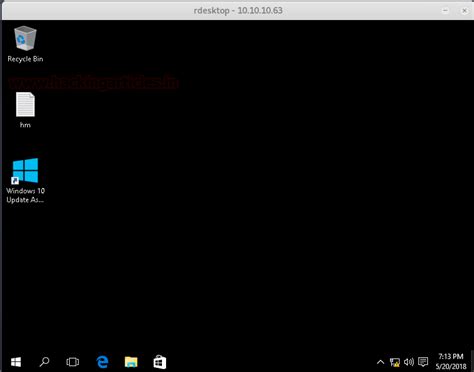Open Microsoft Store from the taskbar

click(160, 362)
